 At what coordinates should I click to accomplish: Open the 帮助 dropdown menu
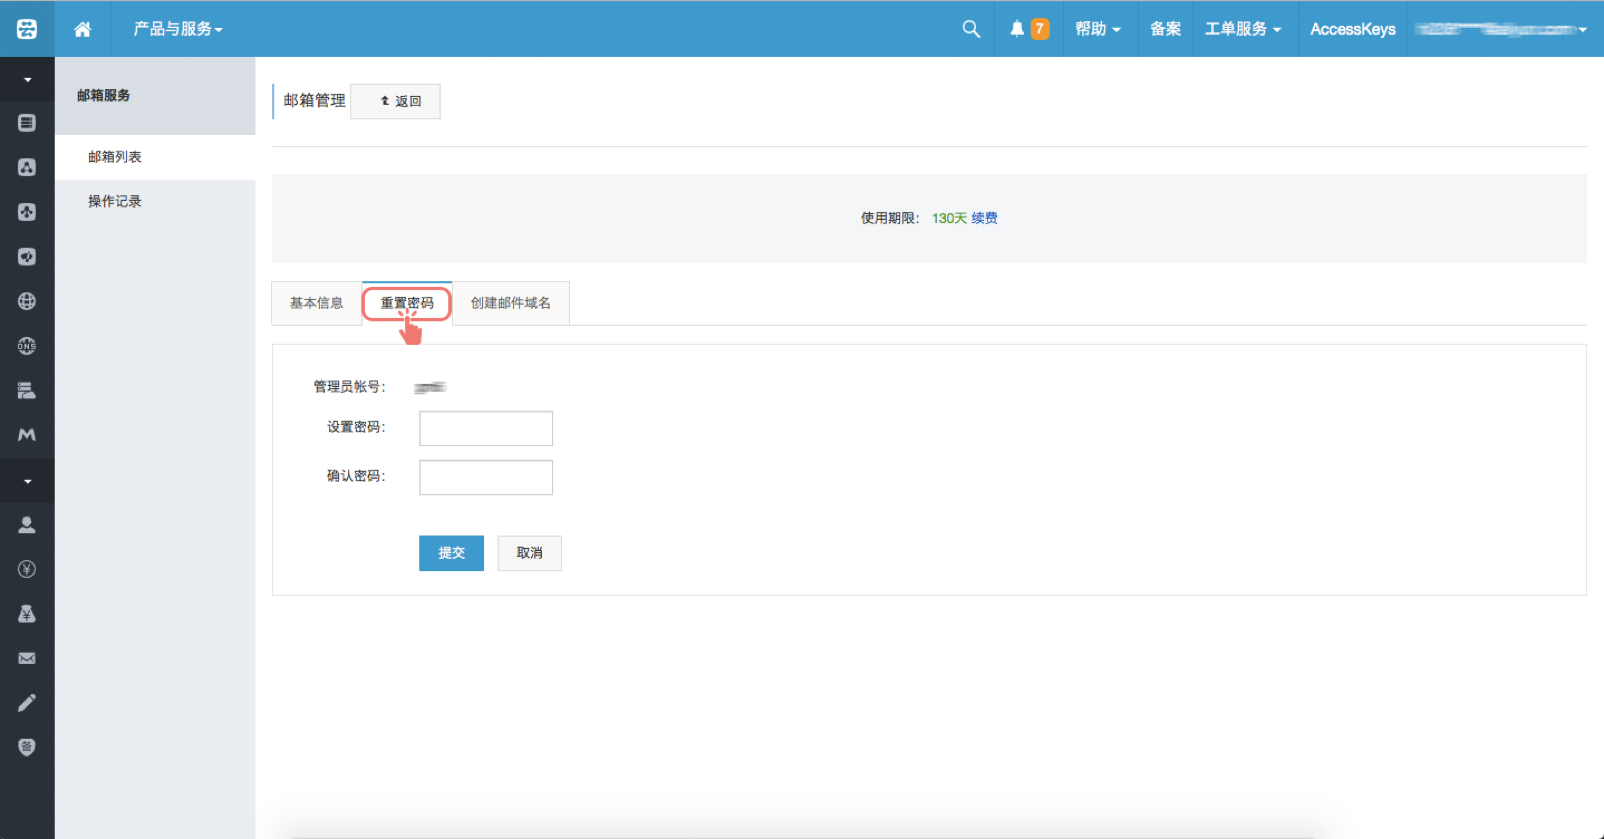1097,29
